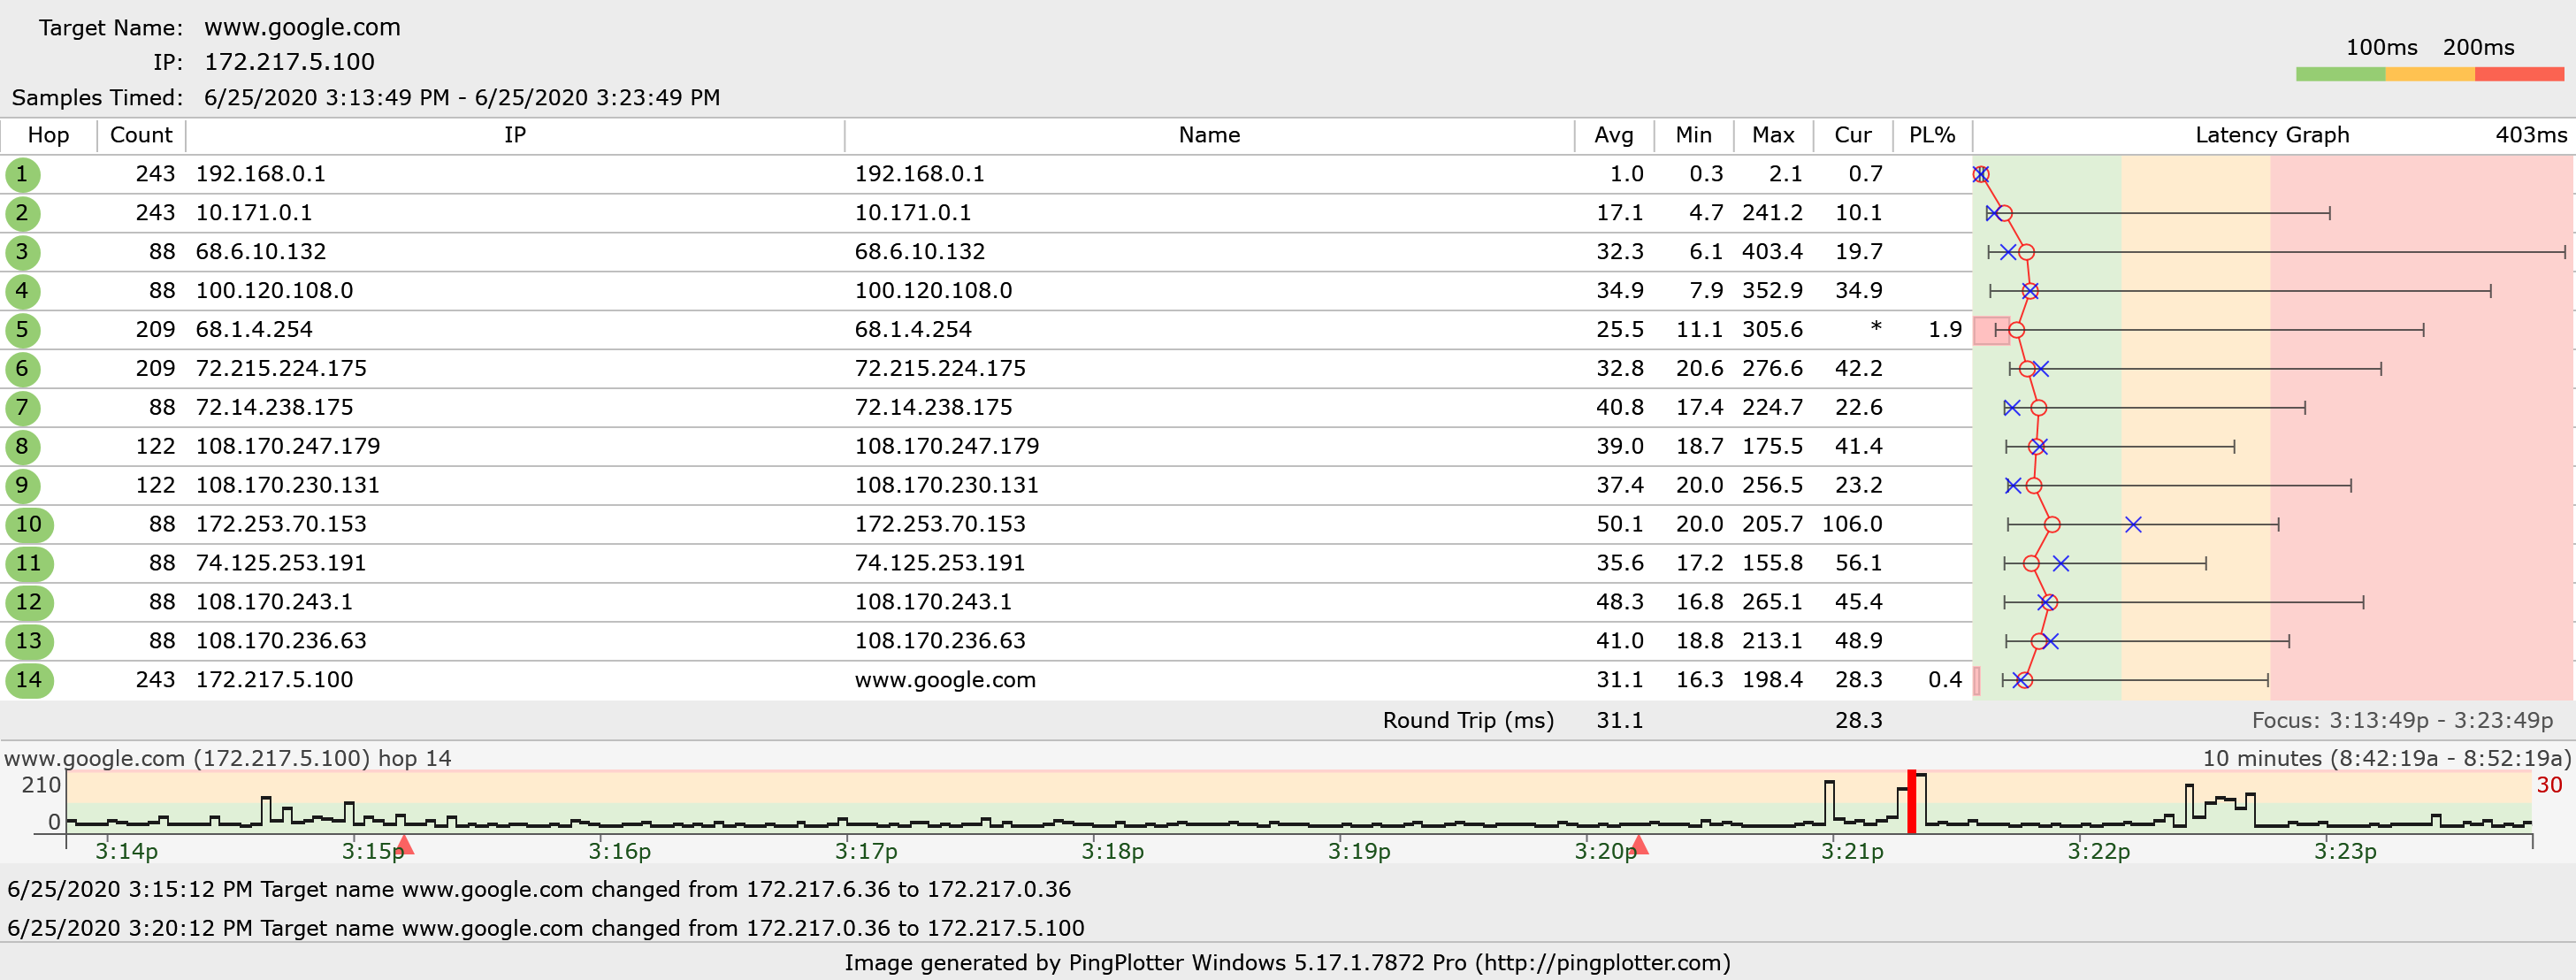Click the blue X current marker on hop 11

click(x=2060, y=564)
